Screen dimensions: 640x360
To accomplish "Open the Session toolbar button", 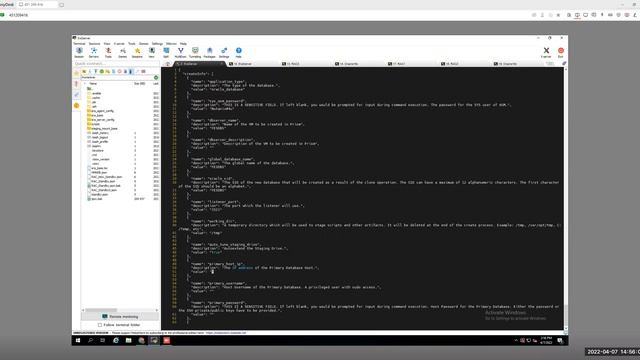I will pos(79,52).
